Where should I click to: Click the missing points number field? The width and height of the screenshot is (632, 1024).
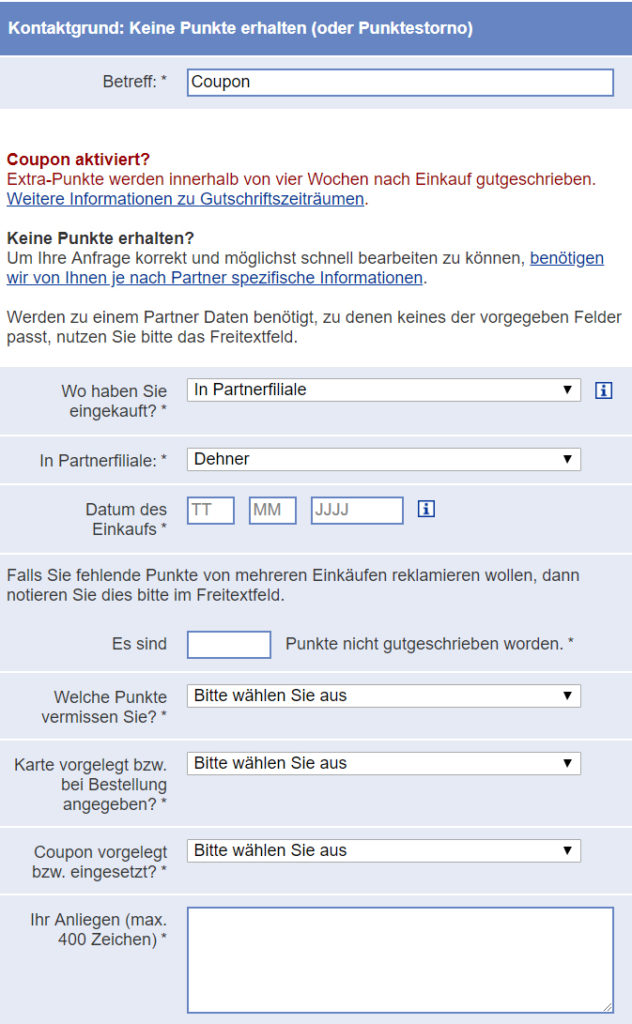tap(227, 643)
